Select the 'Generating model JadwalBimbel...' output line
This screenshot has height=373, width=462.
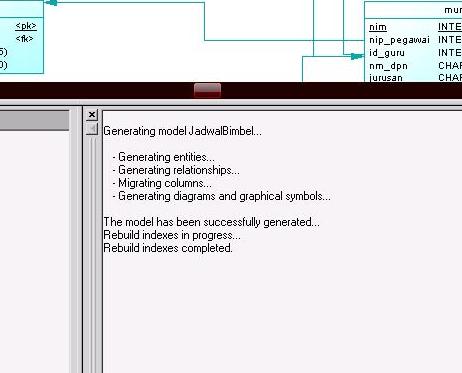pos(182,131)
